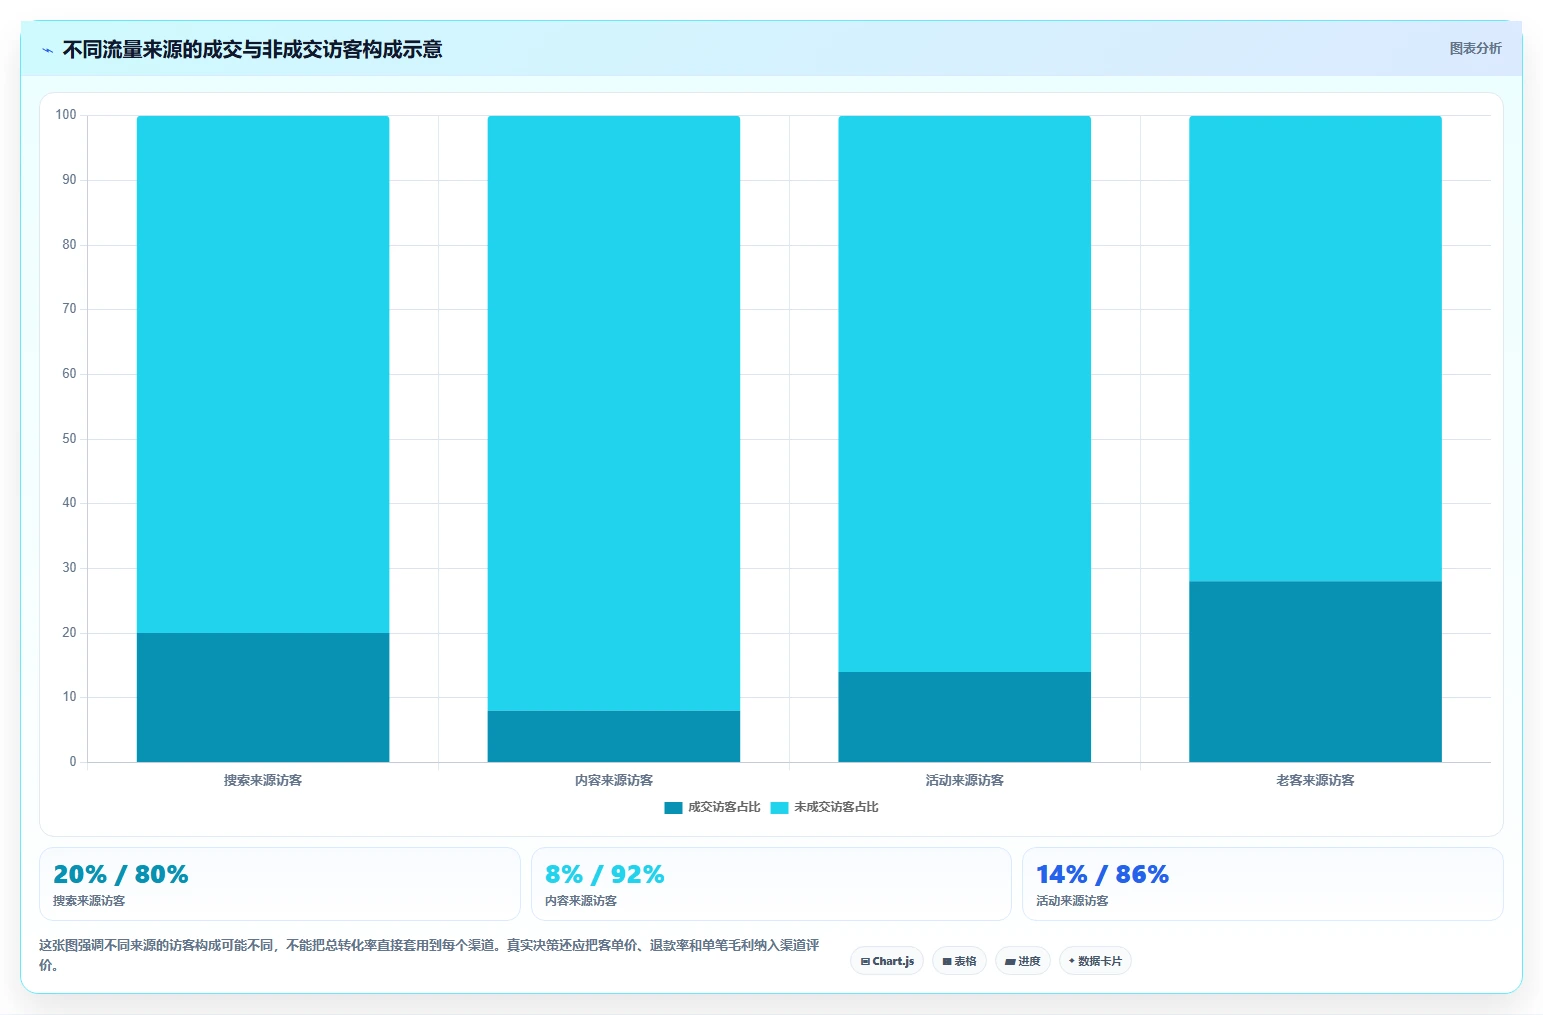This screenshot has height=1015, width=1543.
Task: Click the dark 成交 bar for 内容来源访客
Action: coord(614,736)
